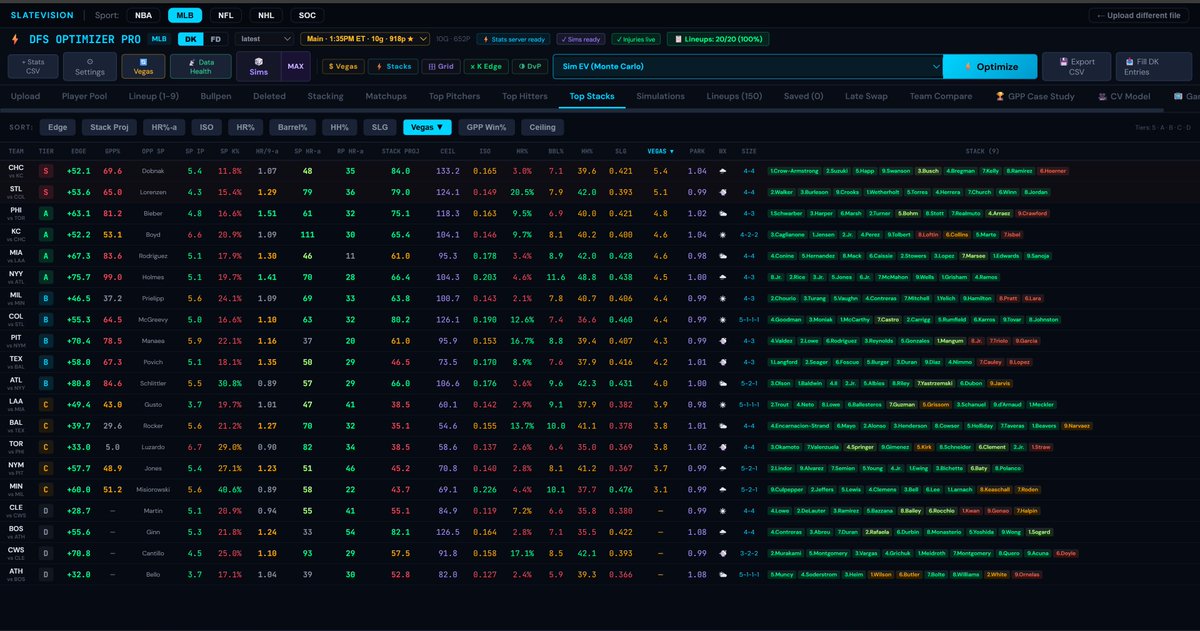Click the D tier badge for CLE
Viewport: 1200px width, 631px height.
(47, 510)
